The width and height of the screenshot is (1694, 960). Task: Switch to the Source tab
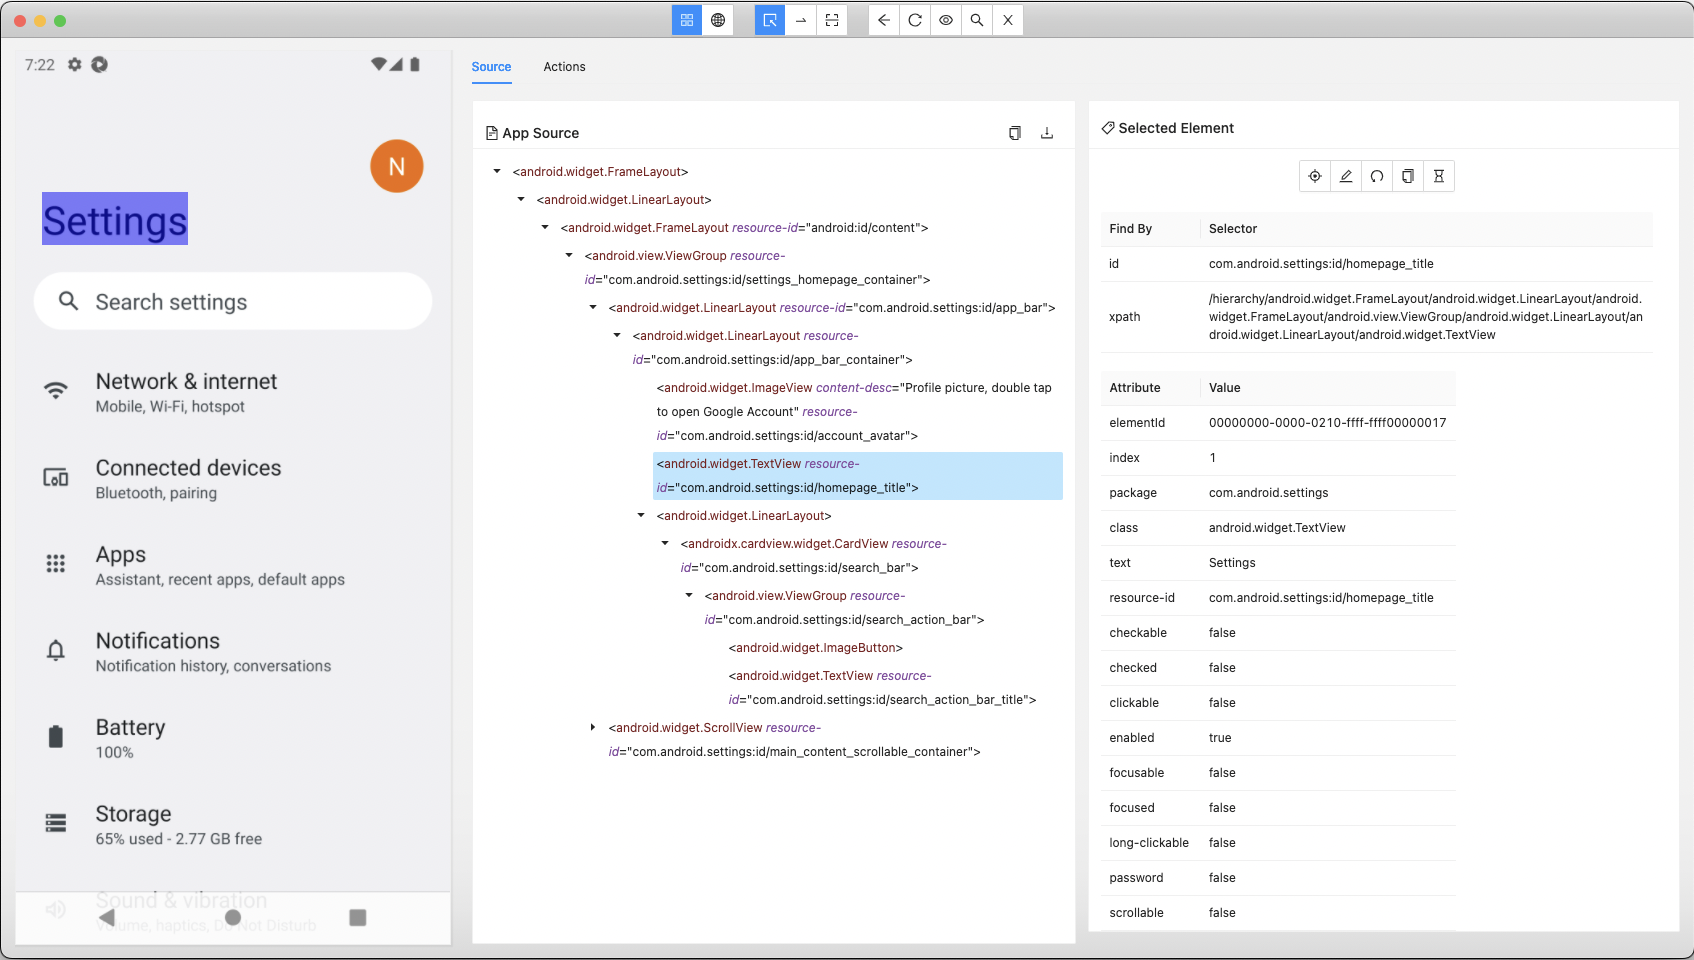[491, 67]
